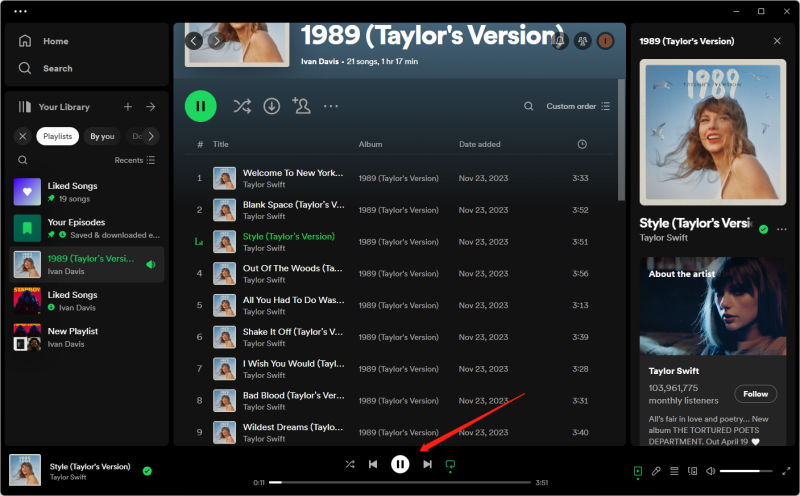The height and width of the screenshot is (496, 800).
Task: Open the Recents sort dropdown
Action: pyautogui.click(x=135, y=160)
